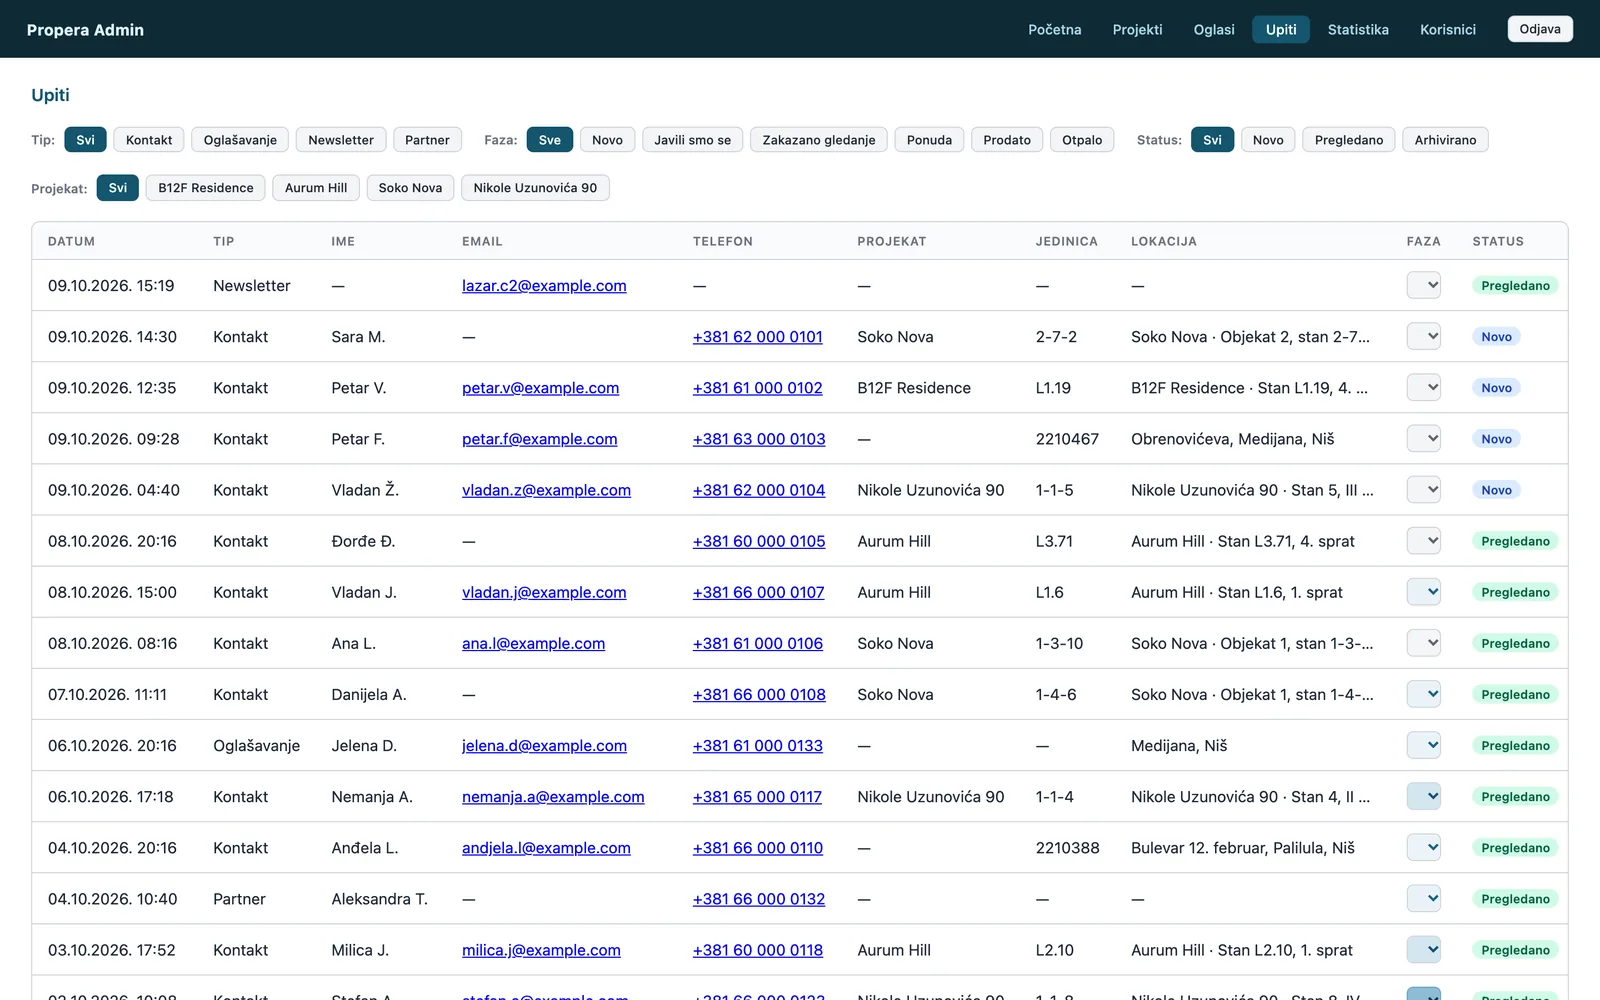Filter Status by Pregledano
The image size is (1600, 1000).
coord(1349,140)
